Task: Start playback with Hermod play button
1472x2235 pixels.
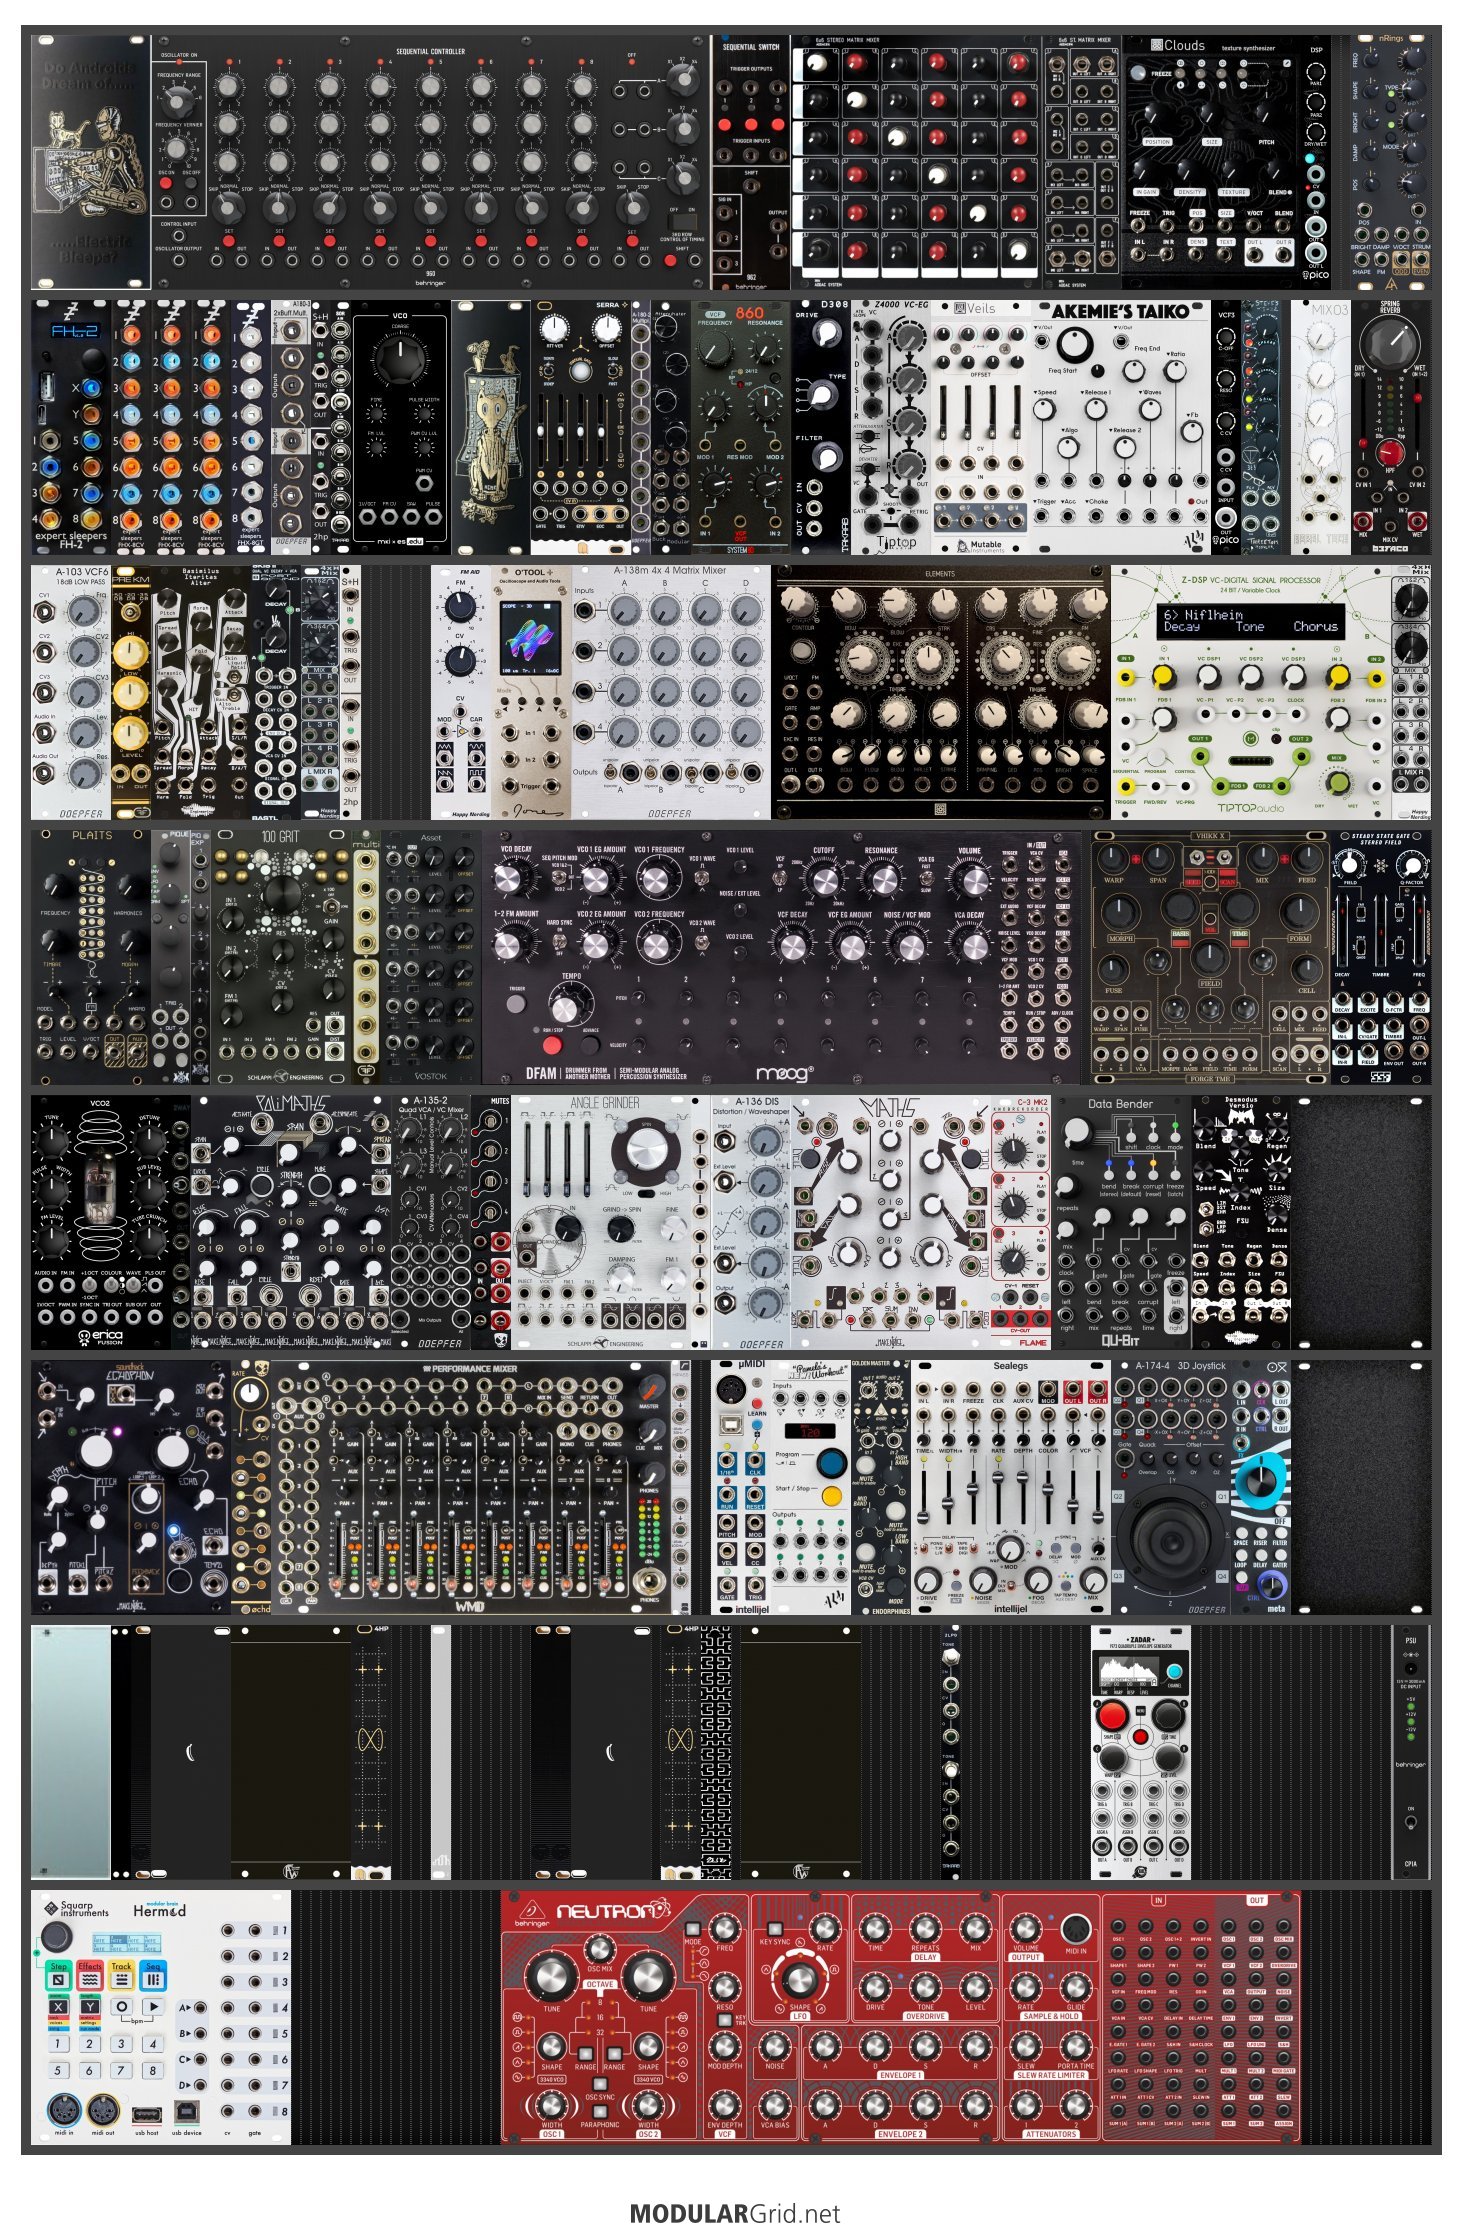Action: click(x=153, y=2006)
